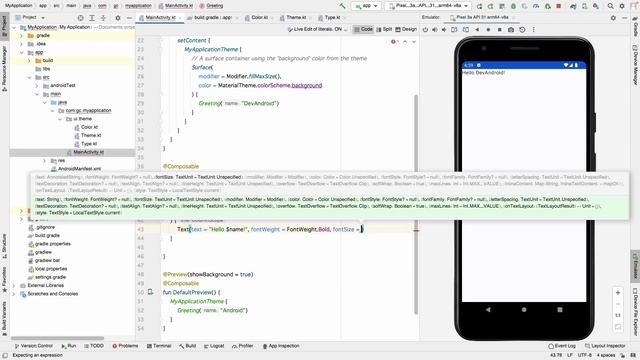Expand all icon in Project panel
The height and width of the screenshot is (360, 640).
coord(92,18)
